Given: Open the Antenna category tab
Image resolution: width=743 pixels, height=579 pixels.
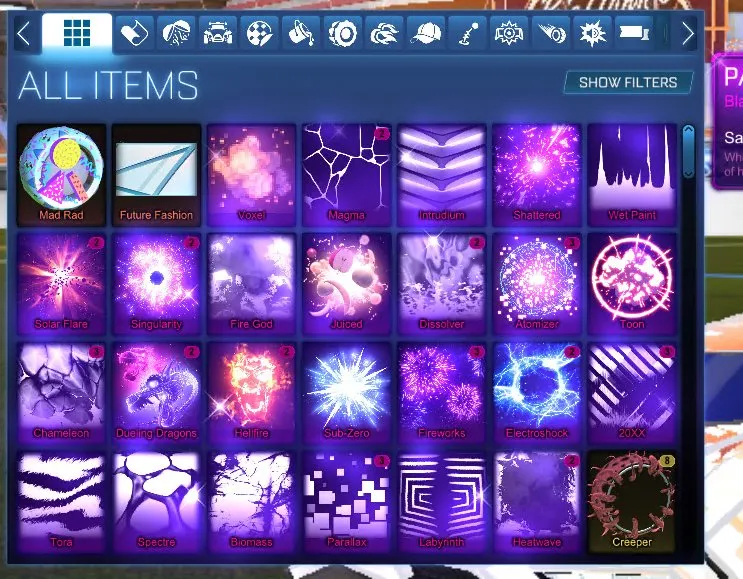Looking at the screenshot, I should pos(468,33).
